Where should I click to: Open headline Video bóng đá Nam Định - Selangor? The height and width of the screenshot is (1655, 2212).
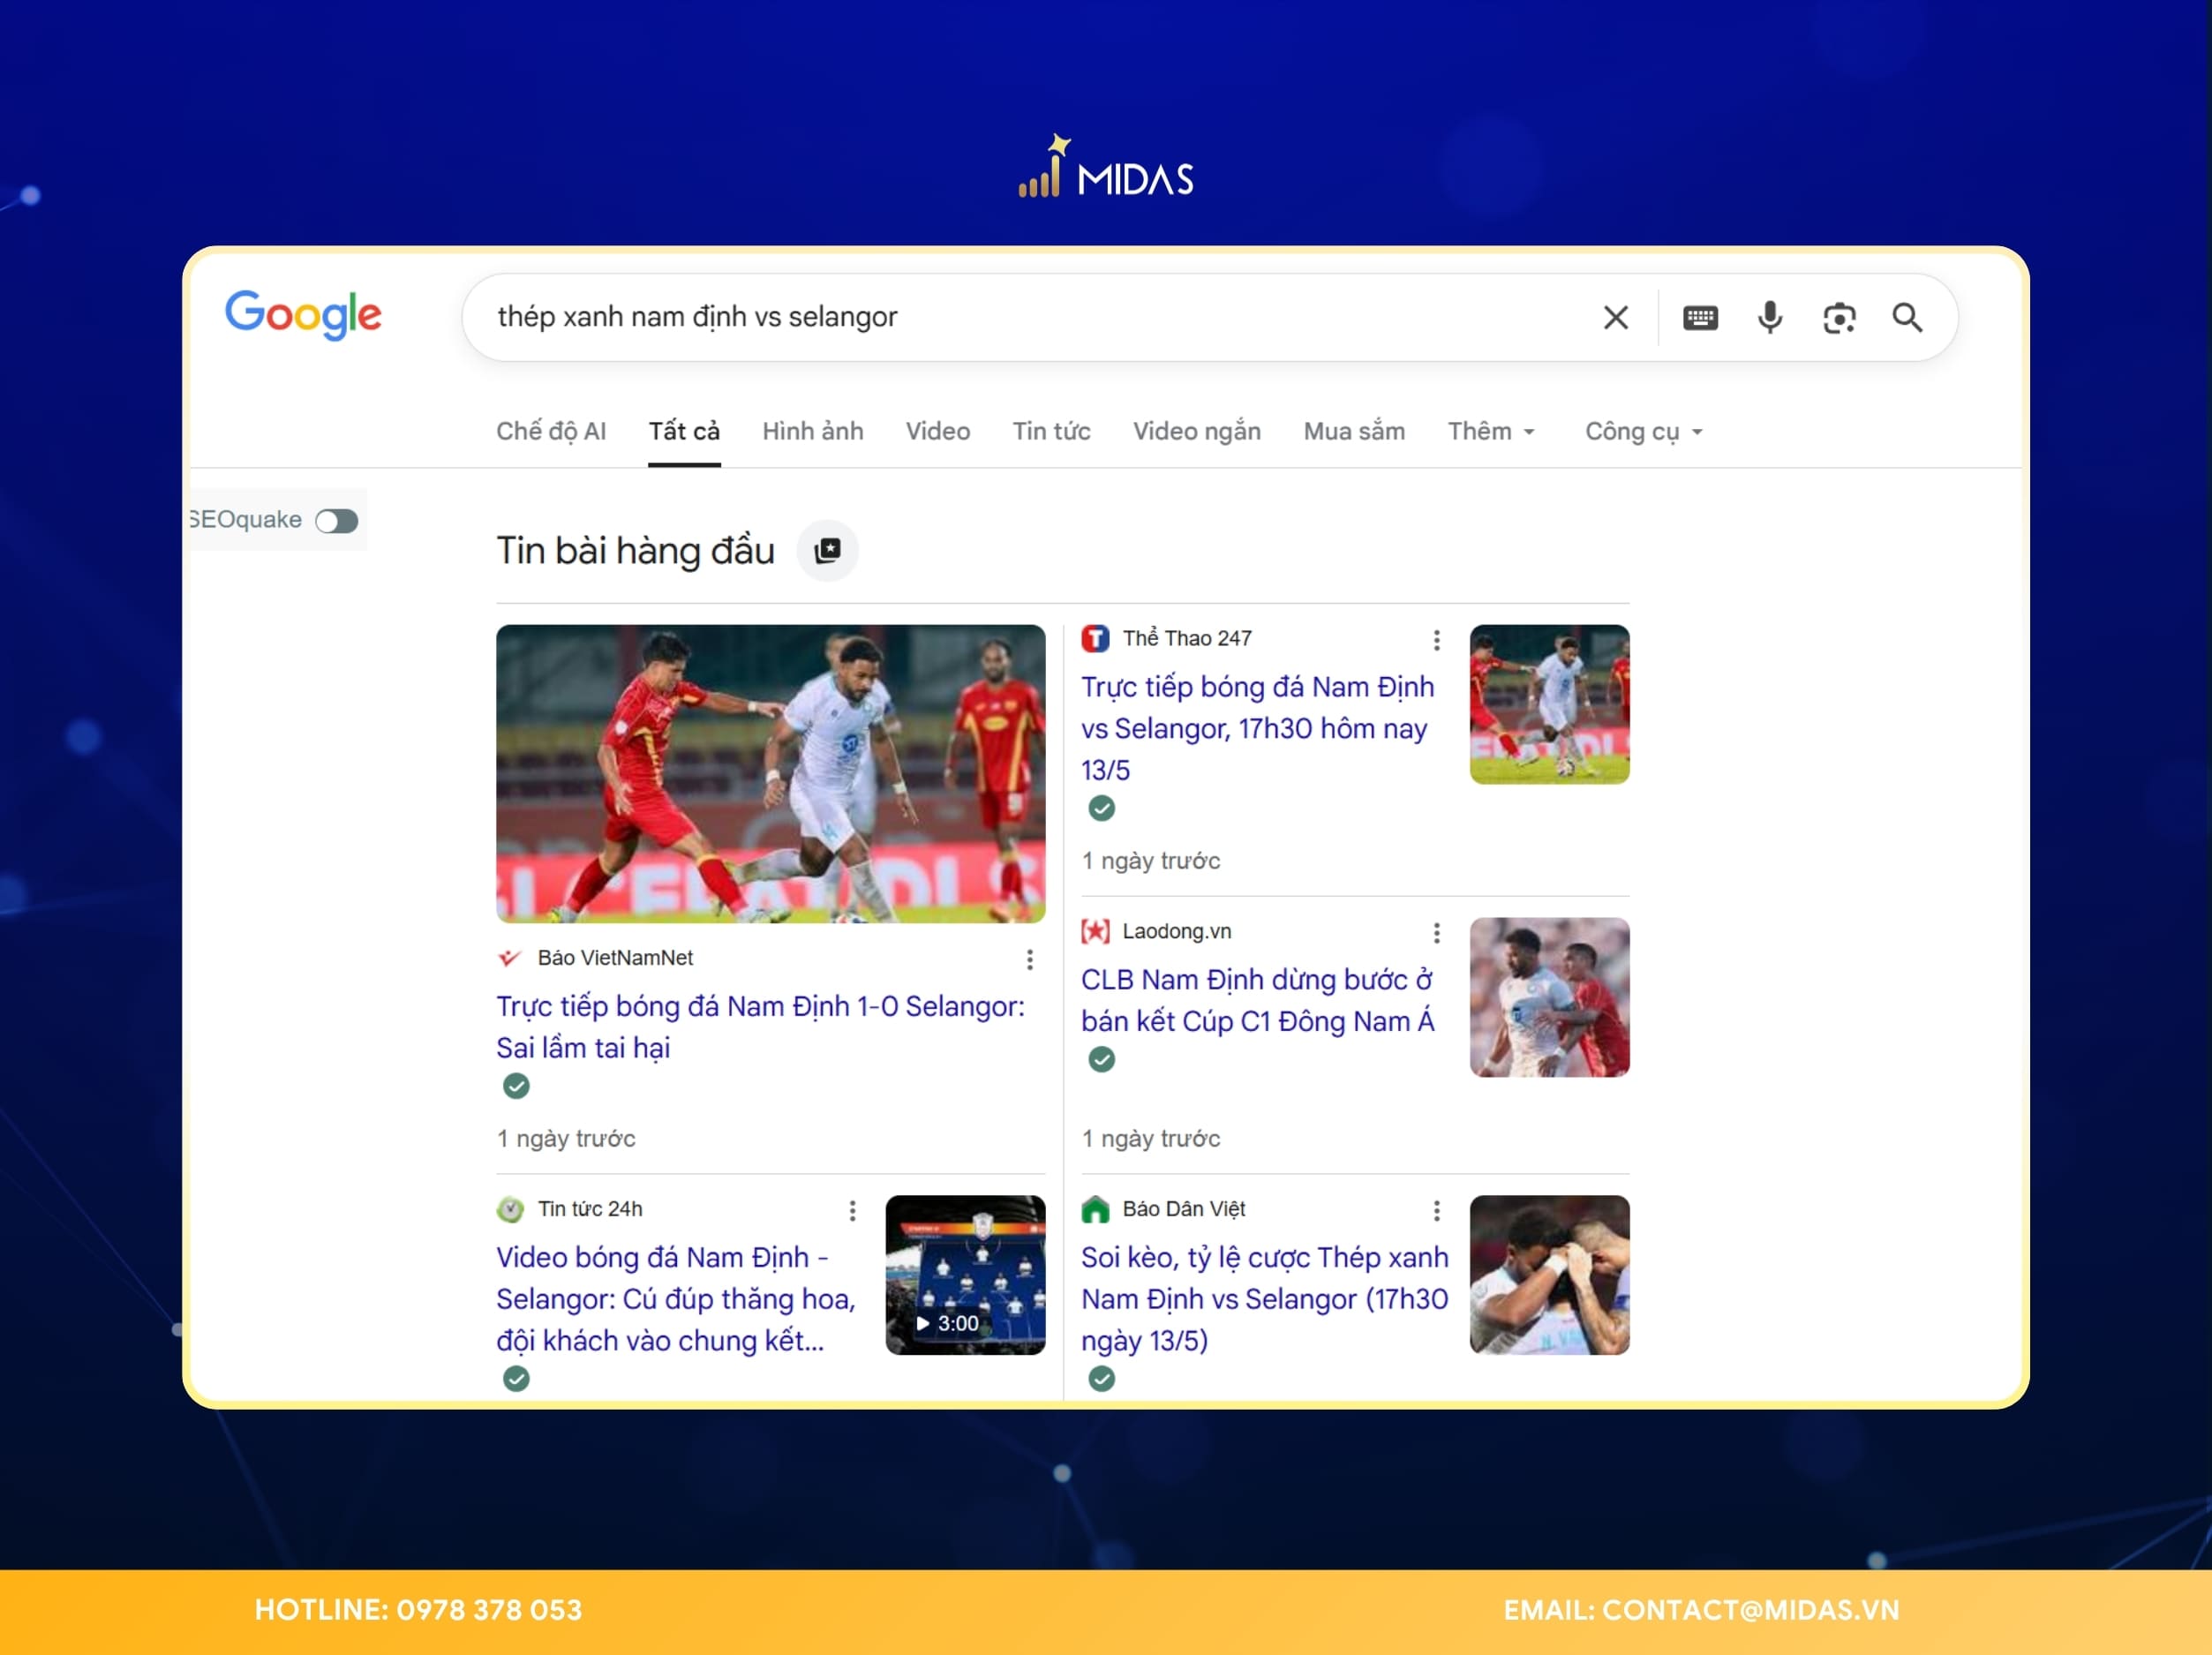tap(676, 1299)
